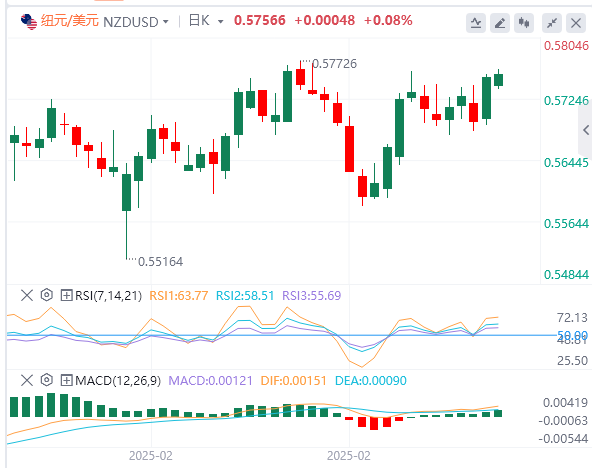Viewport: 592px width, 468px height.
Task: Toggle RSI panel expand plus box
Action: pyautogui.click(x=66, y=295)
